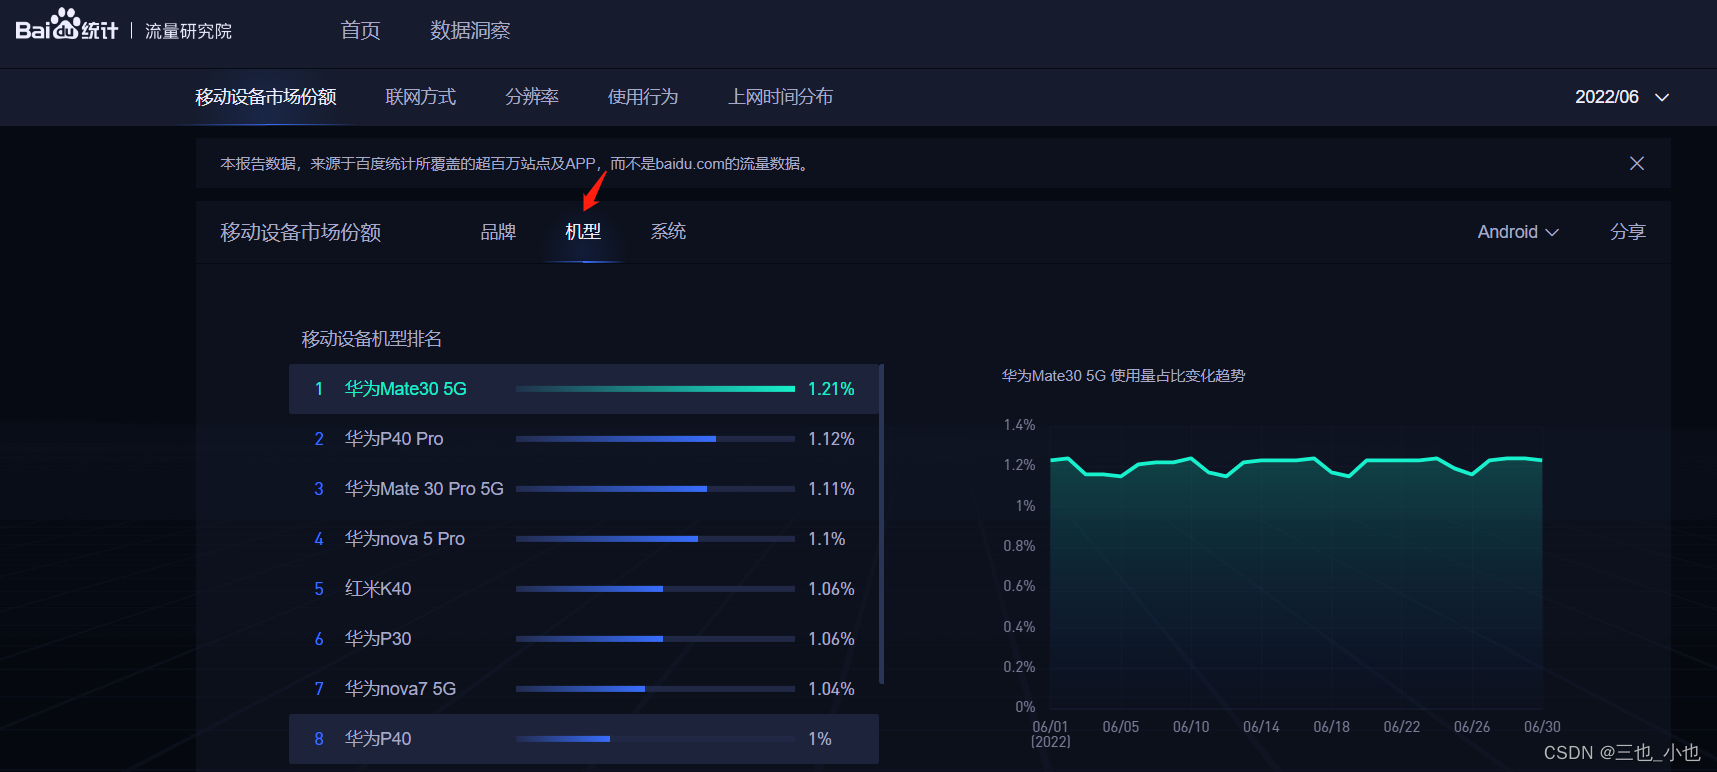The height and width of the screenshot is (772, 1717).
Task: Open the 流量研究院 link
Action: pos(188,31)
